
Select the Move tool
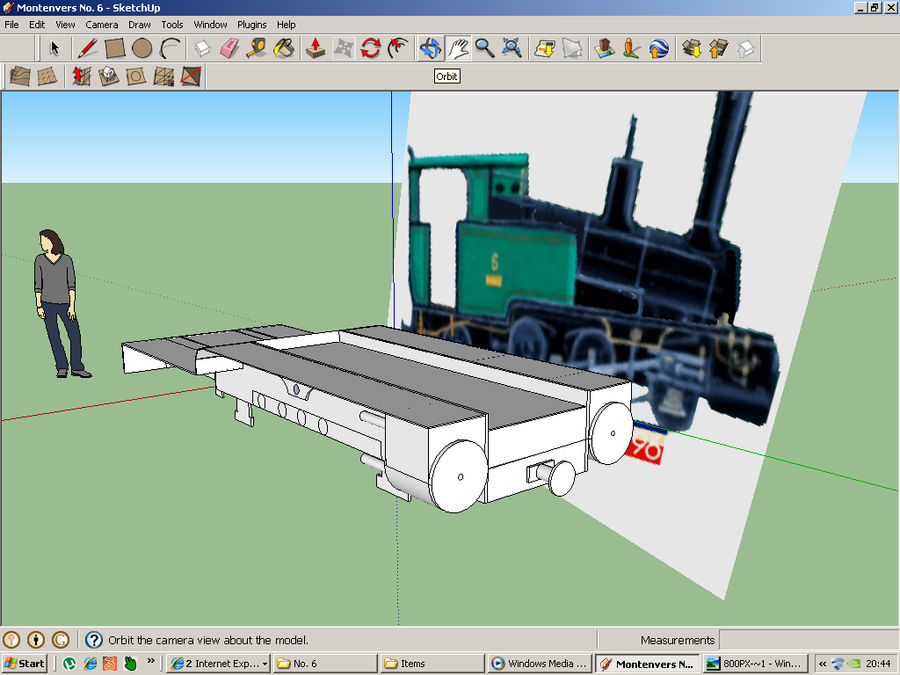343,48
